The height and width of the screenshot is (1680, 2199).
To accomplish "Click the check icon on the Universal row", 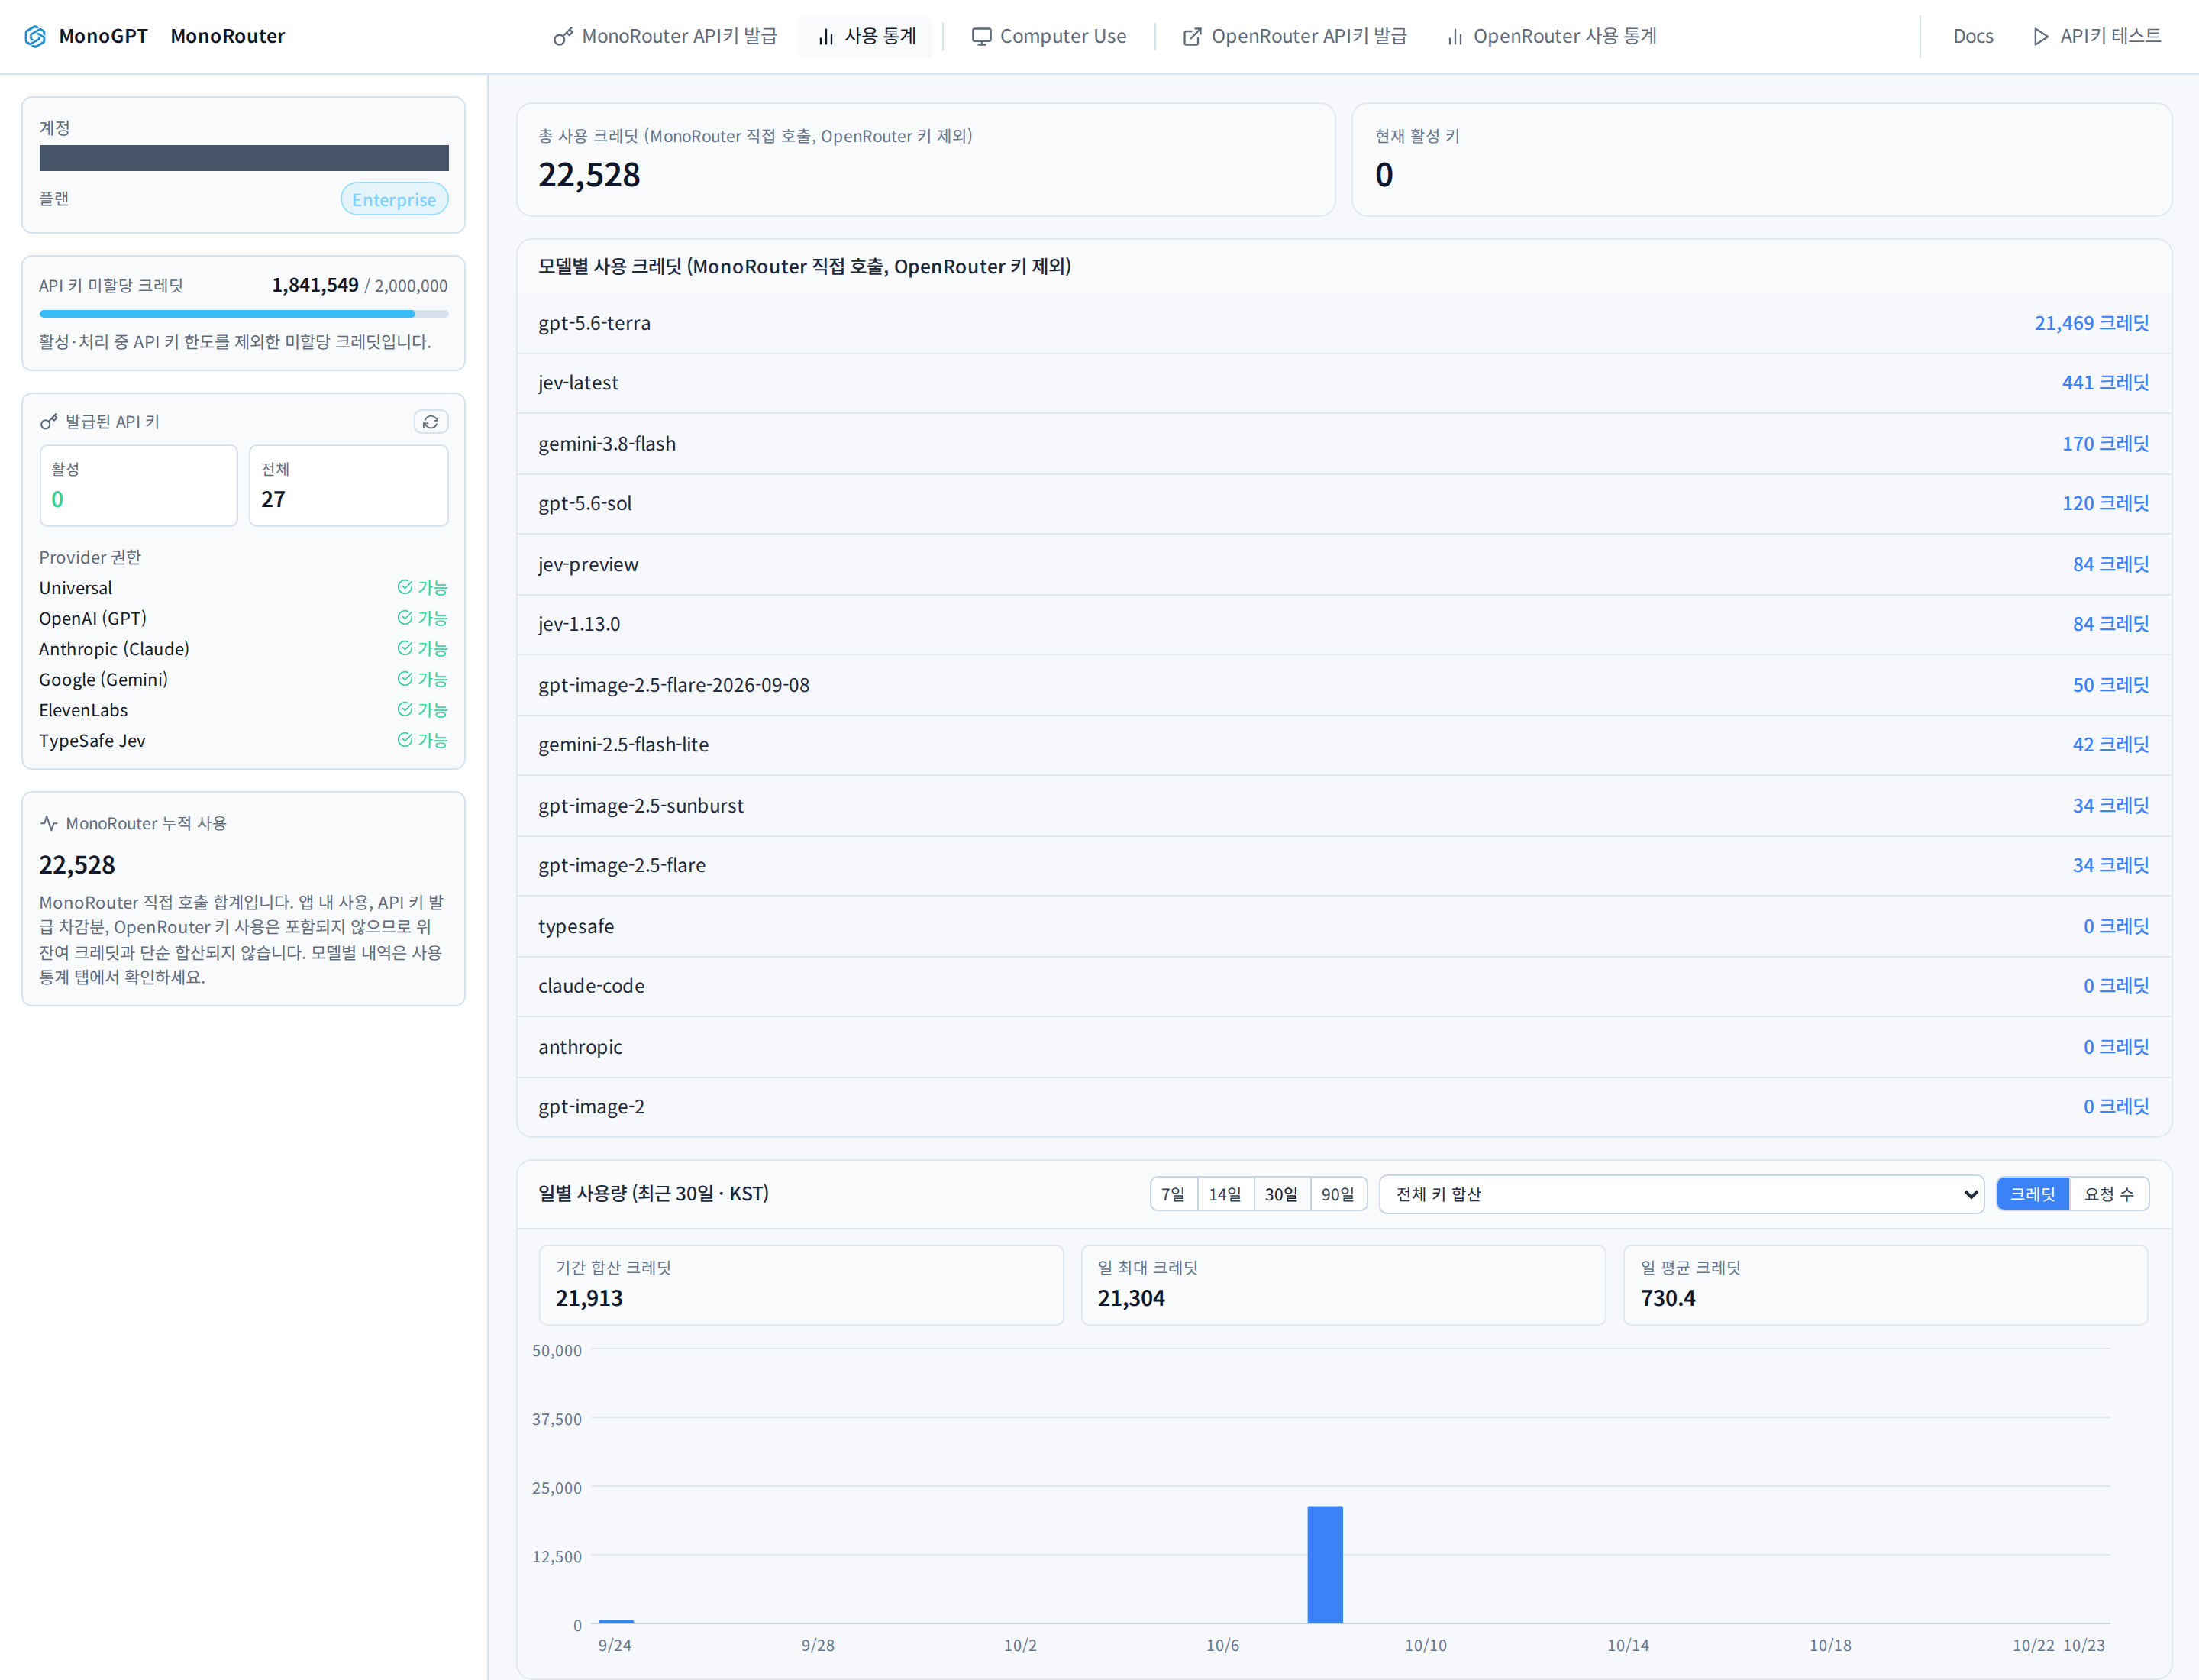I will tap(405, 587).
